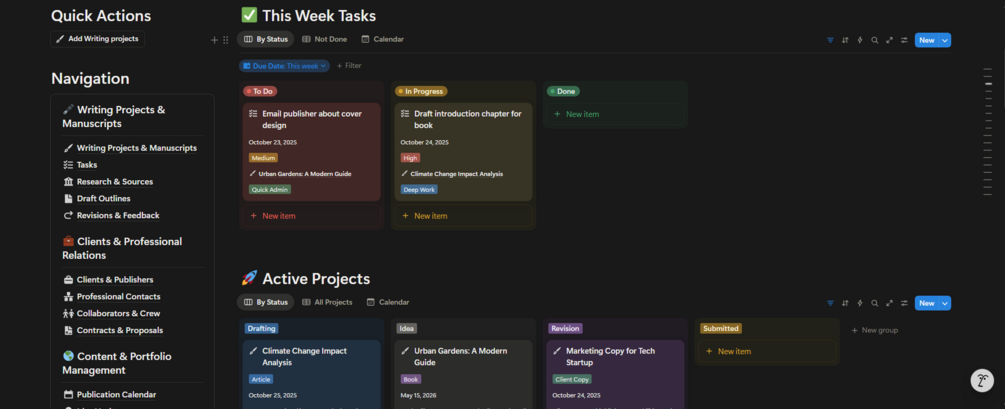This screenshot has height=409, width=1005.
Task: Open This Week Tasks in full page
Action: (889, 40)
